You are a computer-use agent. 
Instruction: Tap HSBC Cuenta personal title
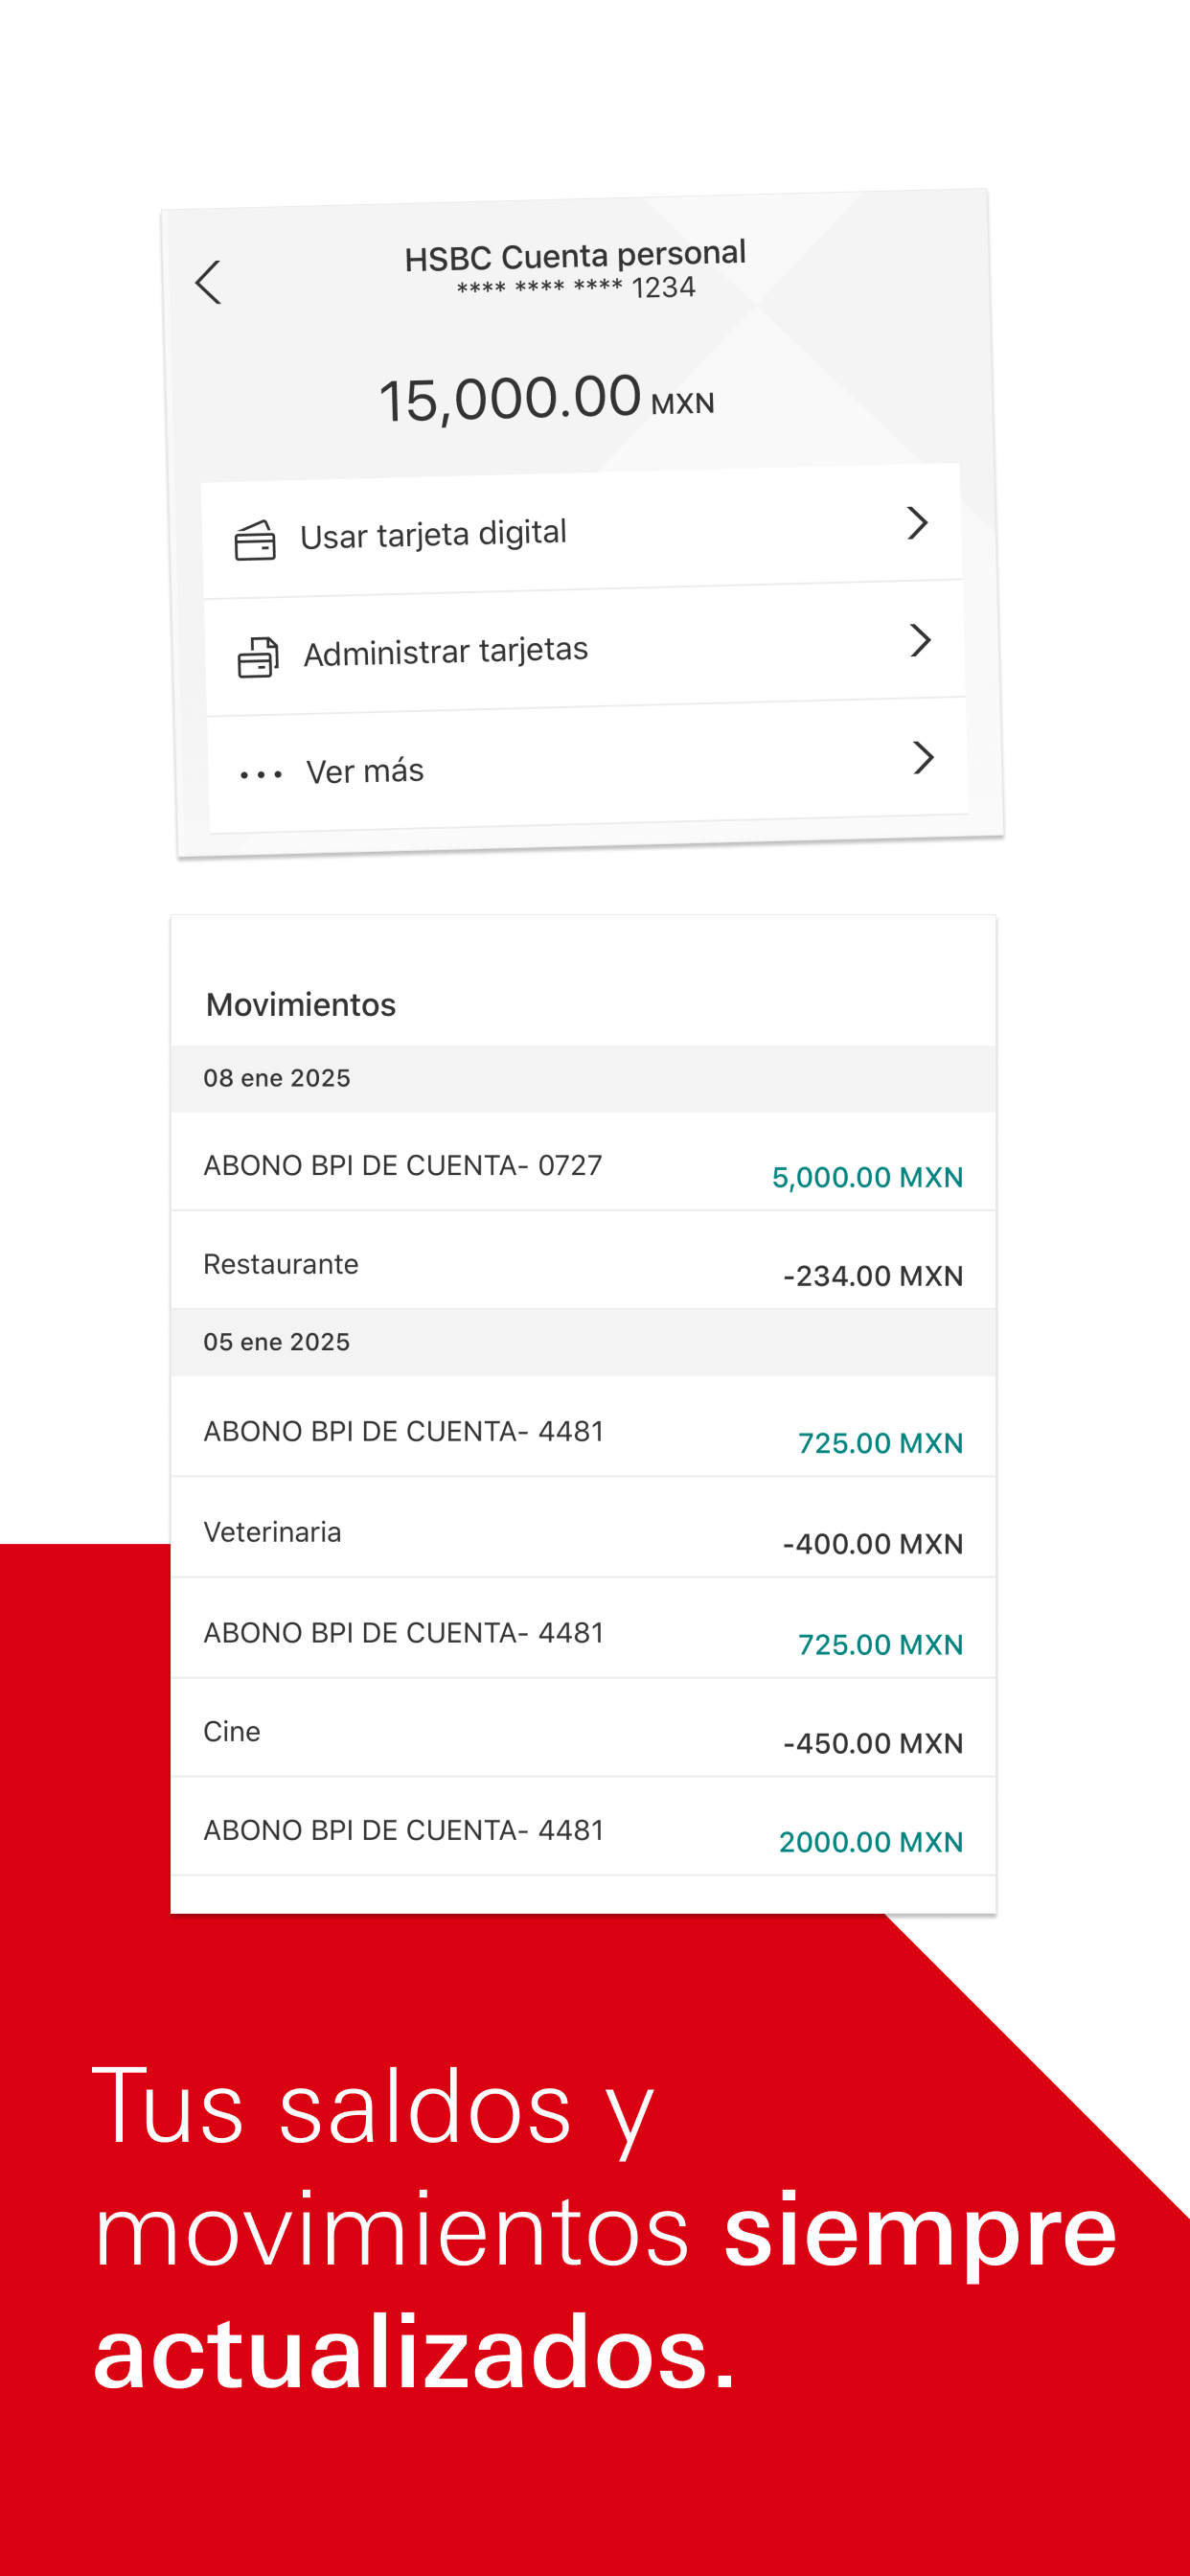click(575, 256)
